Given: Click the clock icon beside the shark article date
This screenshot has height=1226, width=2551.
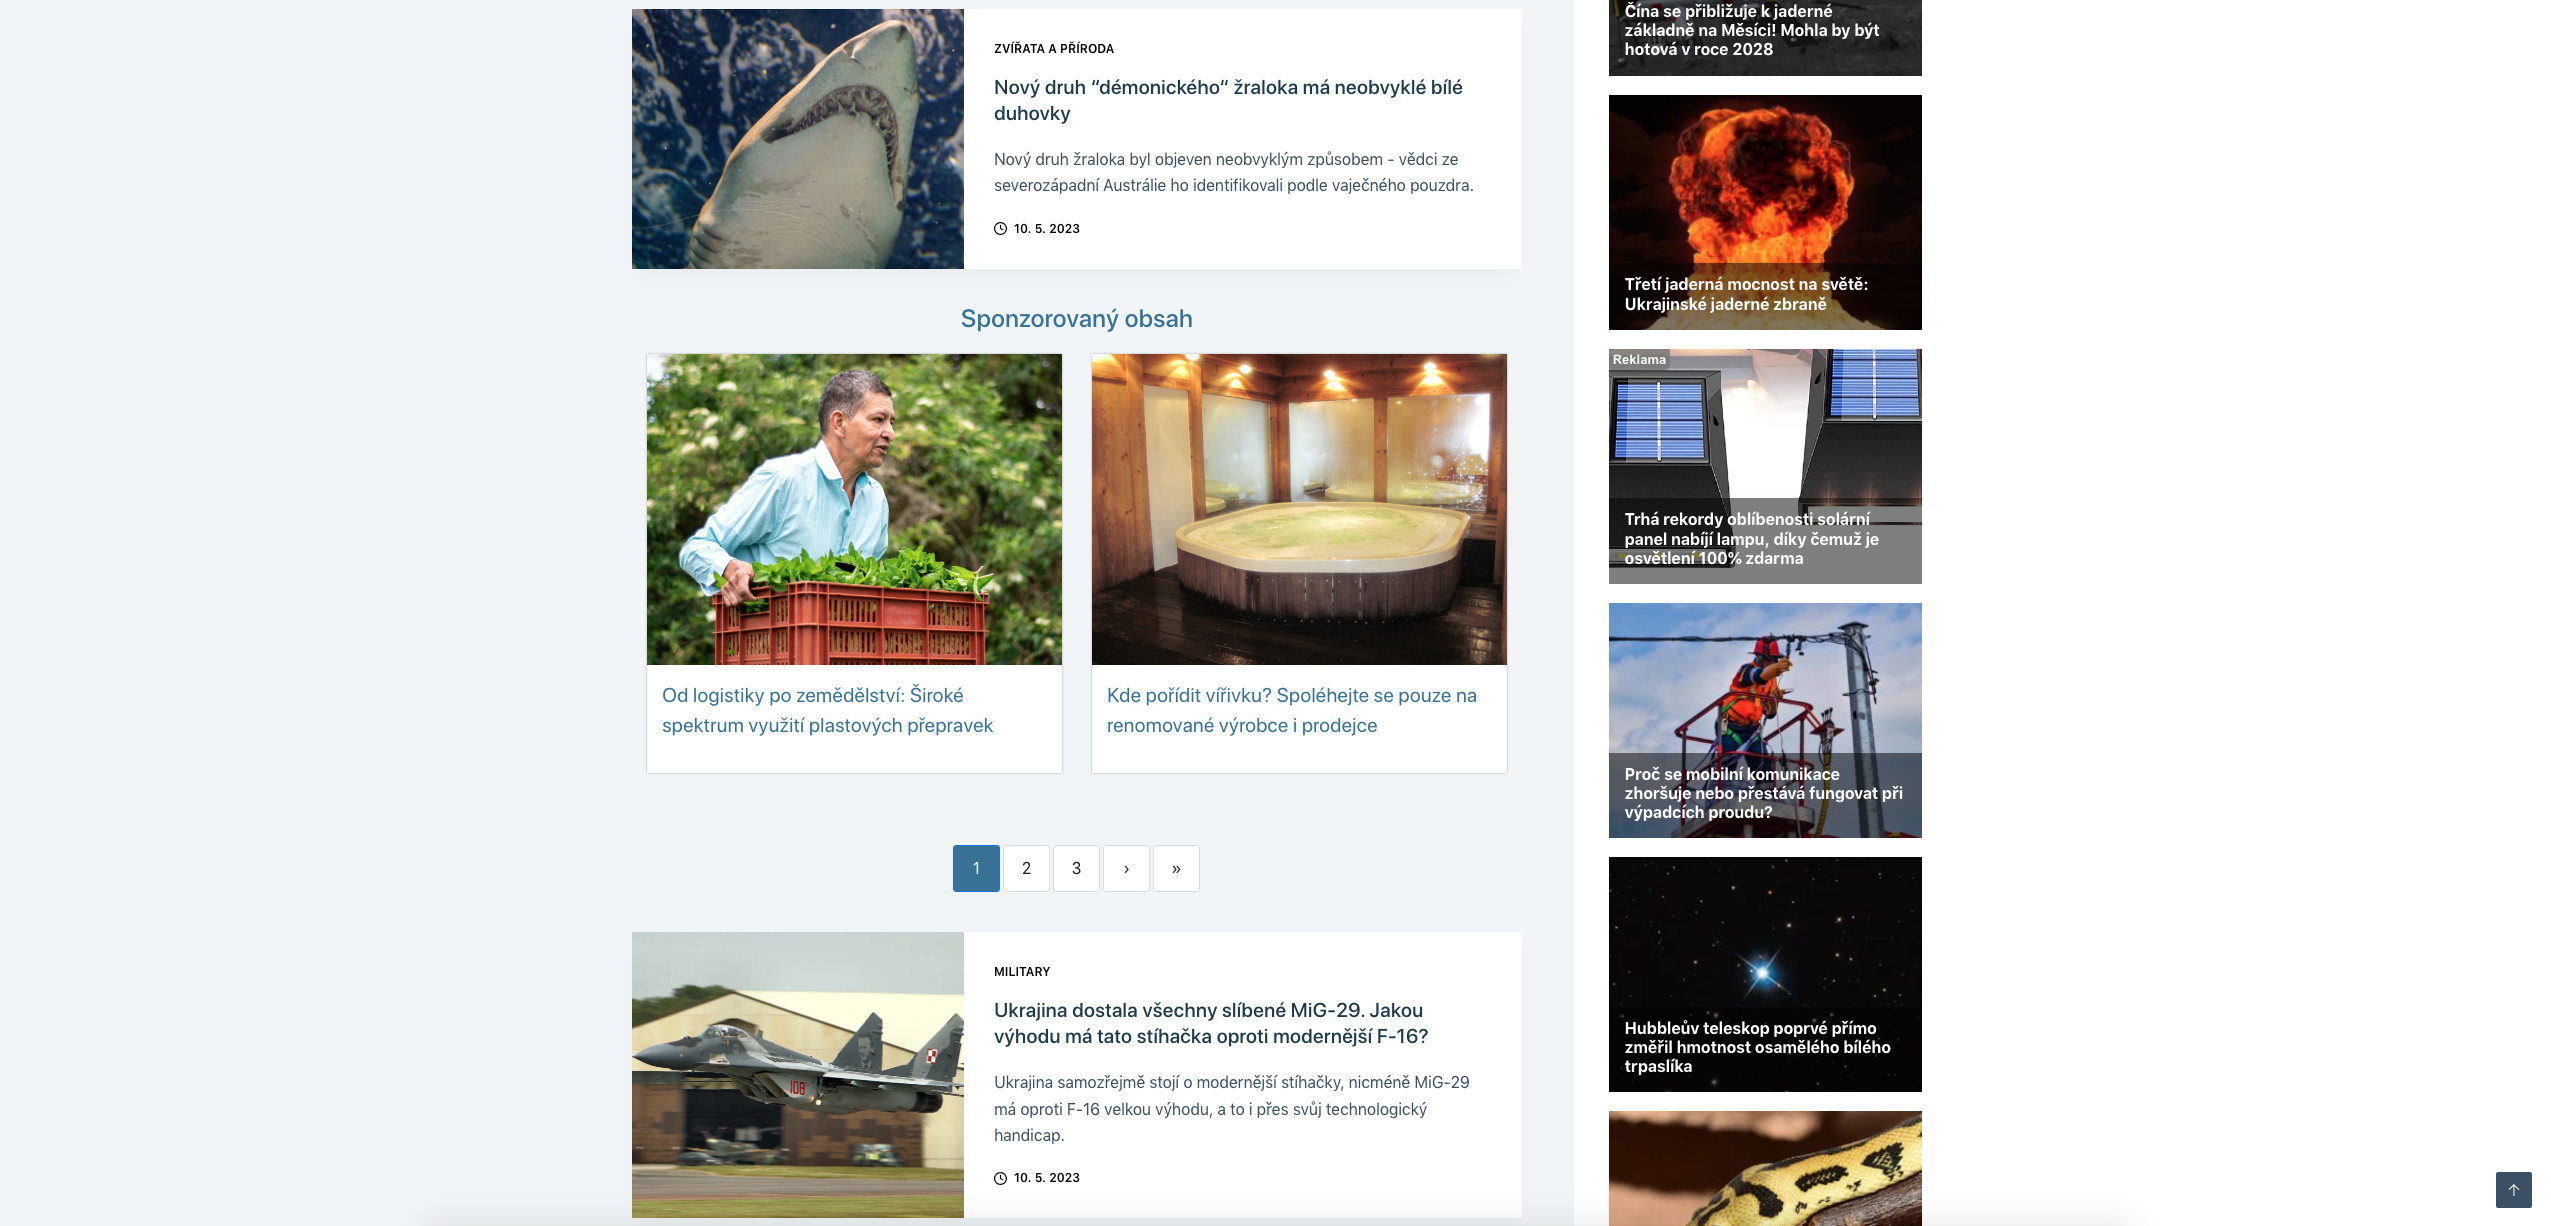Looking at the screenshot, I should [x=1000, y=229].
